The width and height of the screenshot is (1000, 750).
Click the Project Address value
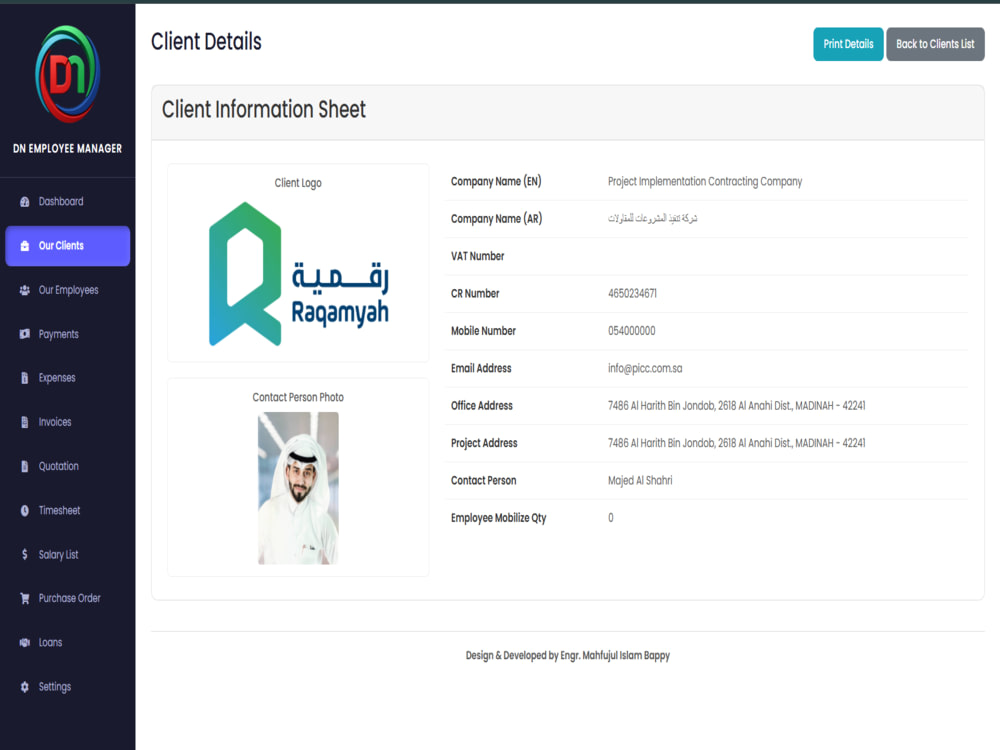tap(737, 443)
